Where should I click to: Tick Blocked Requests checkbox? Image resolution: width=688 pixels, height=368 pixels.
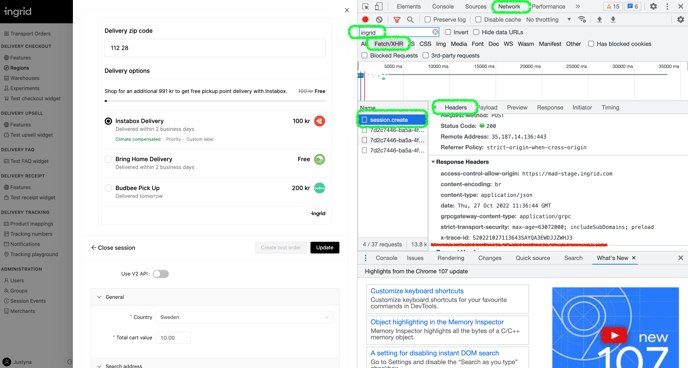(364, 56)
